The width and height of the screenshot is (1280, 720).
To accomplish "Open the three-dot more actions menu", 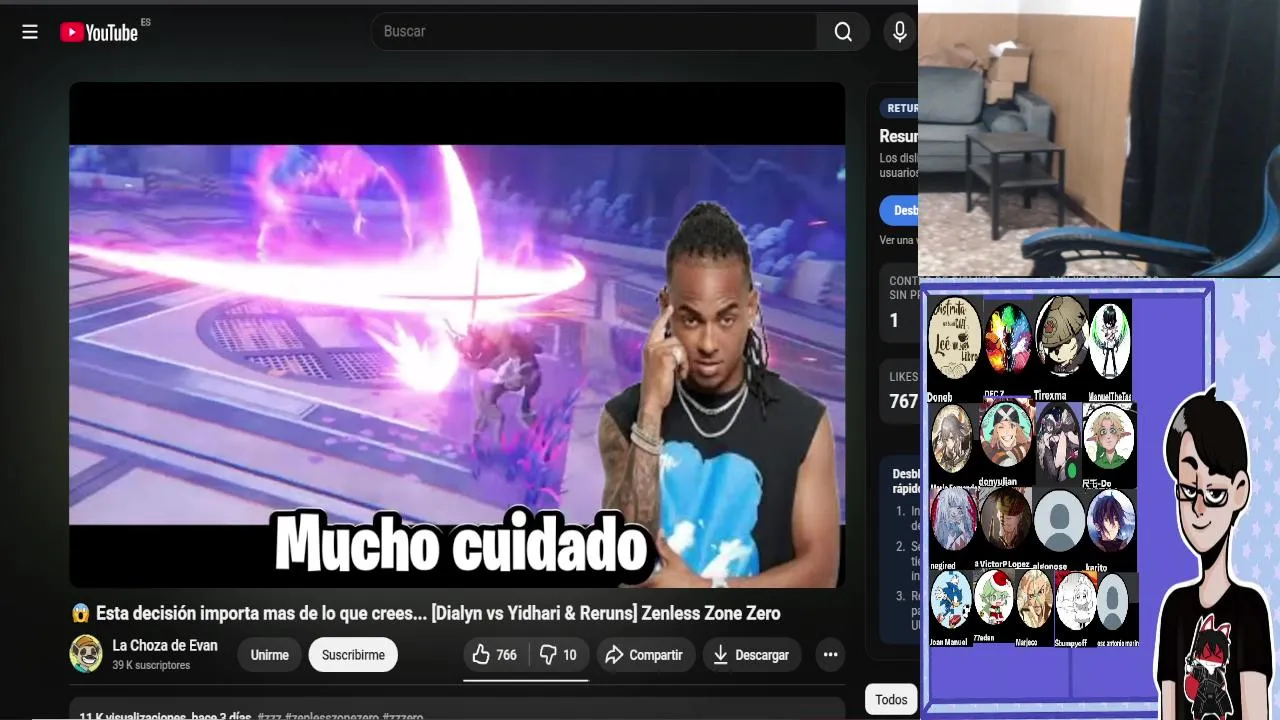I will point(830,655).
